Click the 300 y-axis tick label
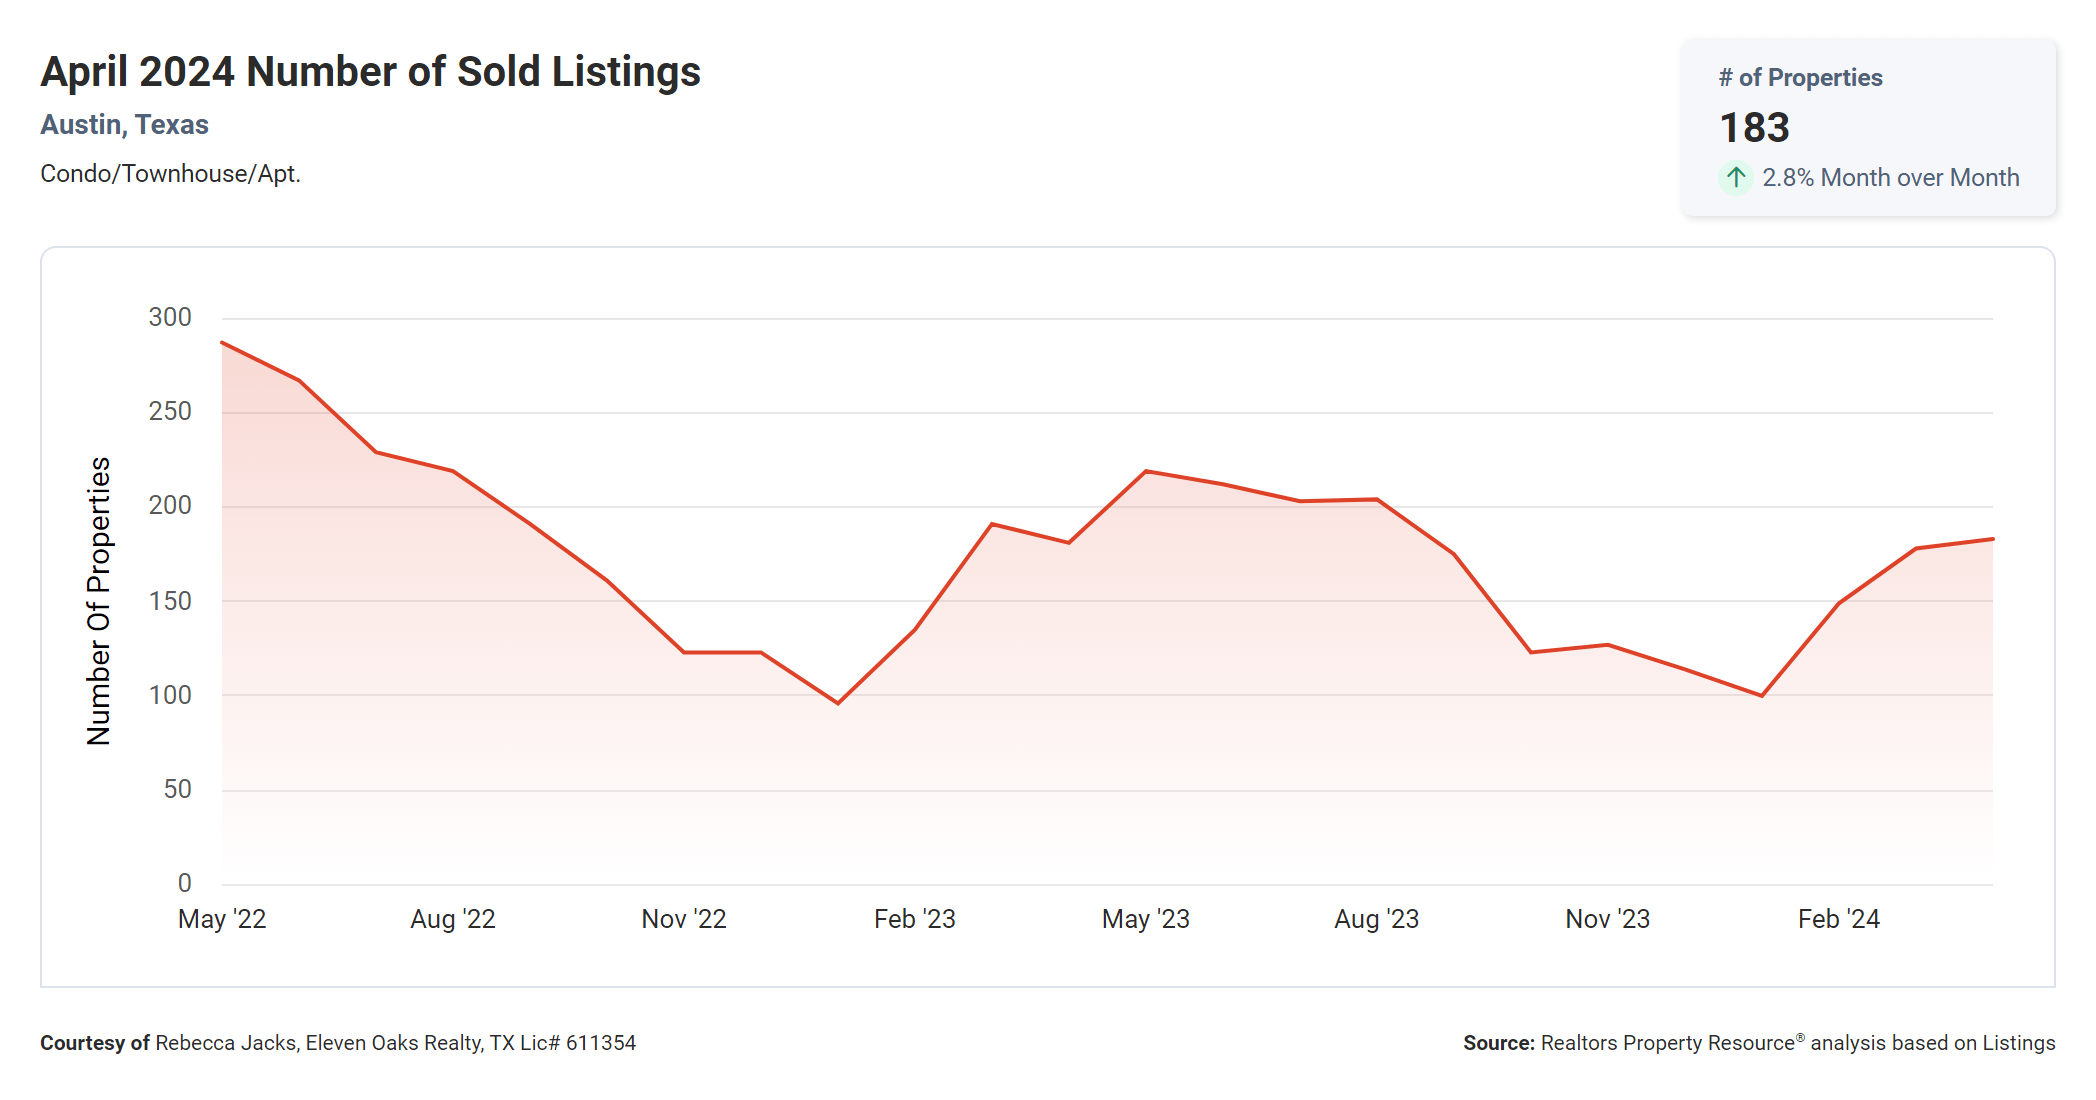The image size is (2096, 1100). (x=170, y=318)
